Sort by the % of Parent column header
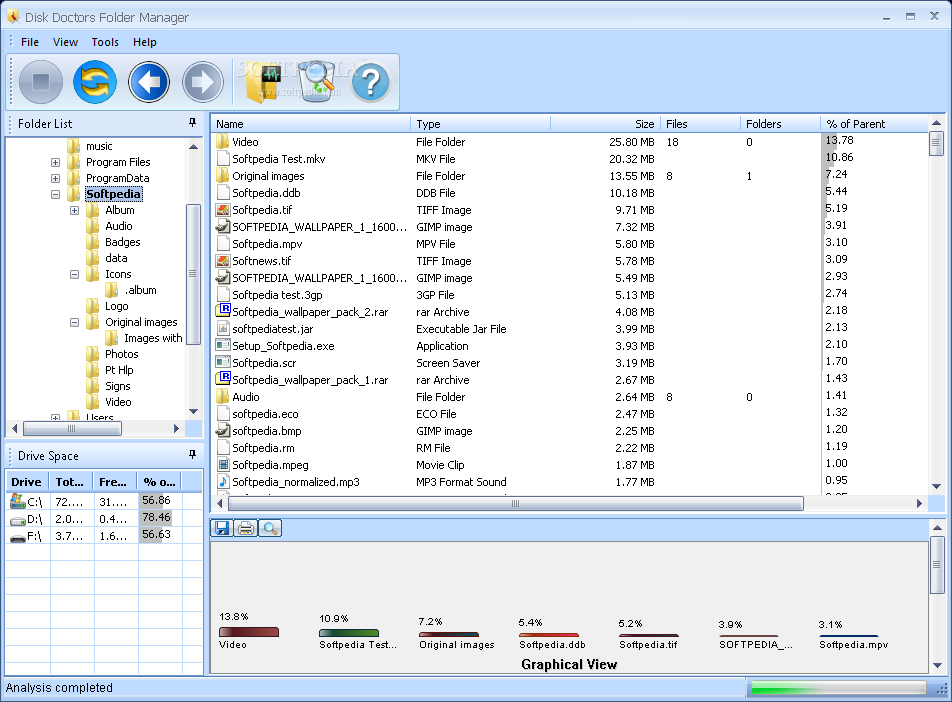The height and width of the screenshot is (702, 952). pos(875,124)
